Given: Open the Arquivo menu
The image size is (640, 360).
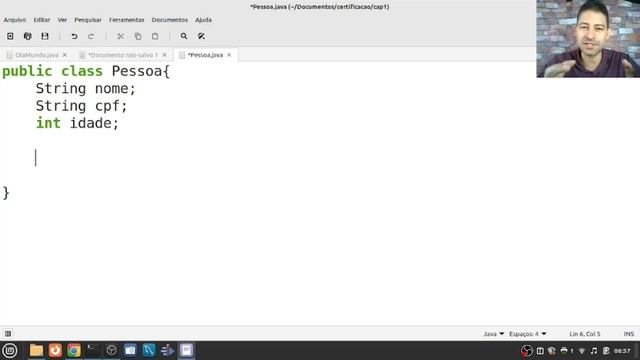Looking at the screenshot, I should click(x=15, y=20).
